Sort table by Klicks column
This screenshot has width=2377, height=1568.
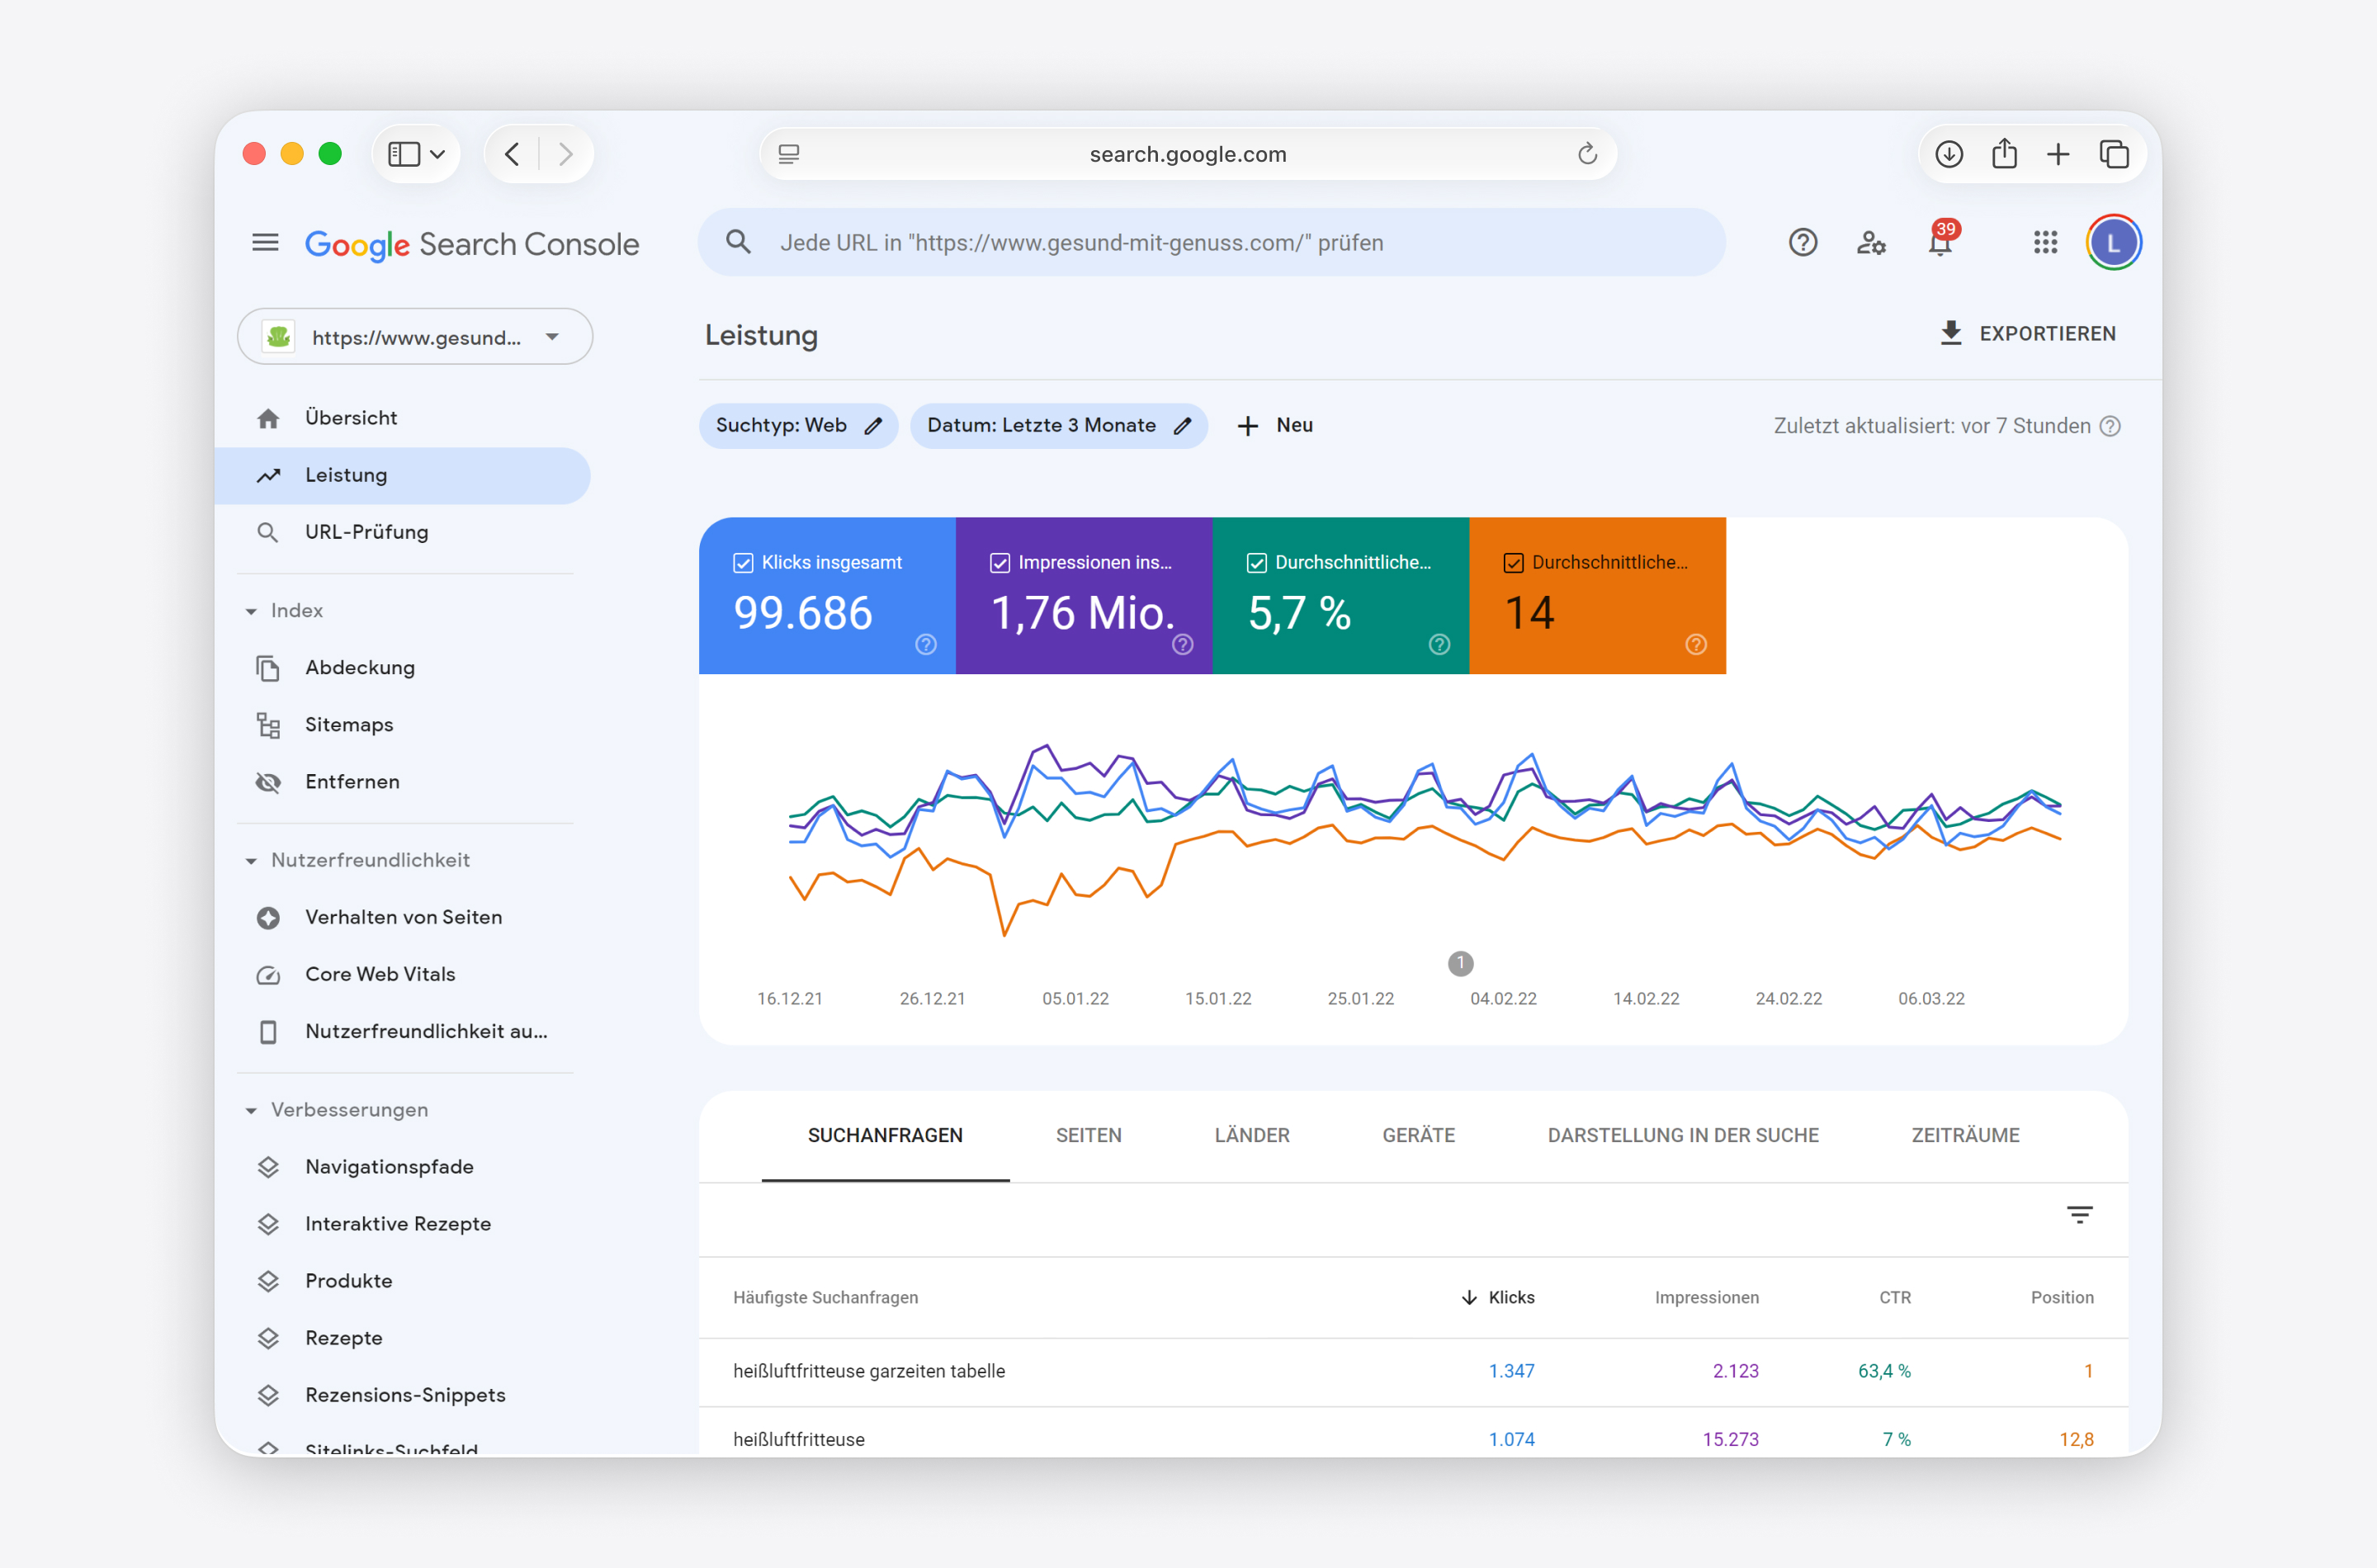[x=1497, y=1298]
